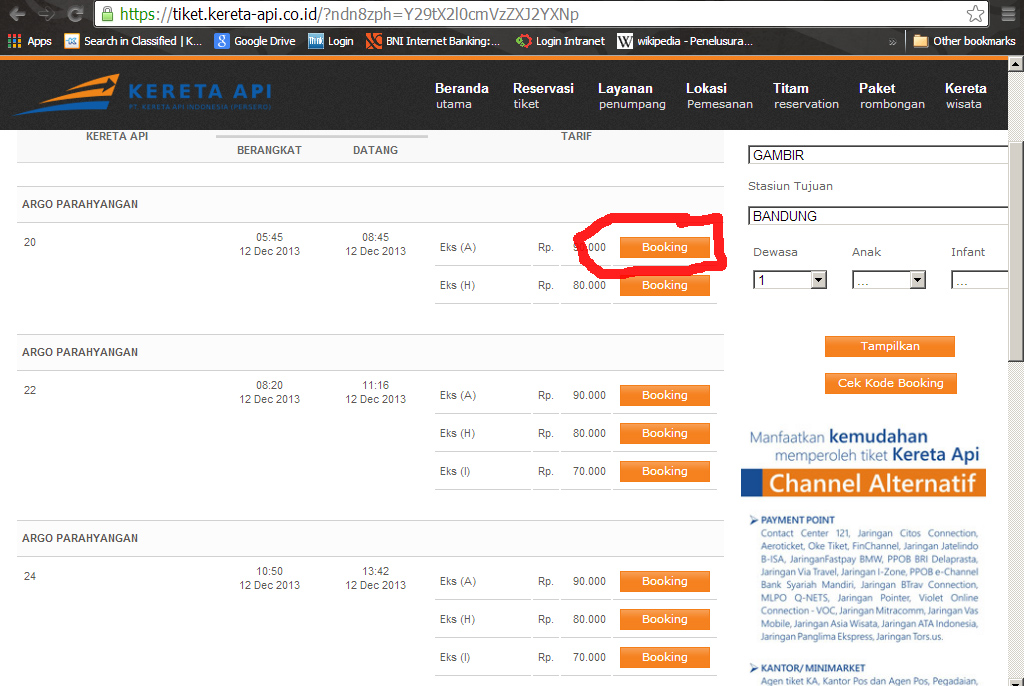This screenshot has height=686, width=1024.
Task: Open the Apps bookmark shortcut
Action: pyautogui.click(x=30, y=41)
